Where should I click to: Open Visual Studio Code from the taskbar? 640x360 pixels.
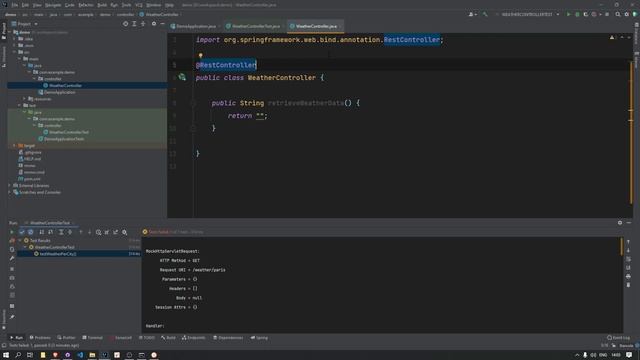[80, 355]
